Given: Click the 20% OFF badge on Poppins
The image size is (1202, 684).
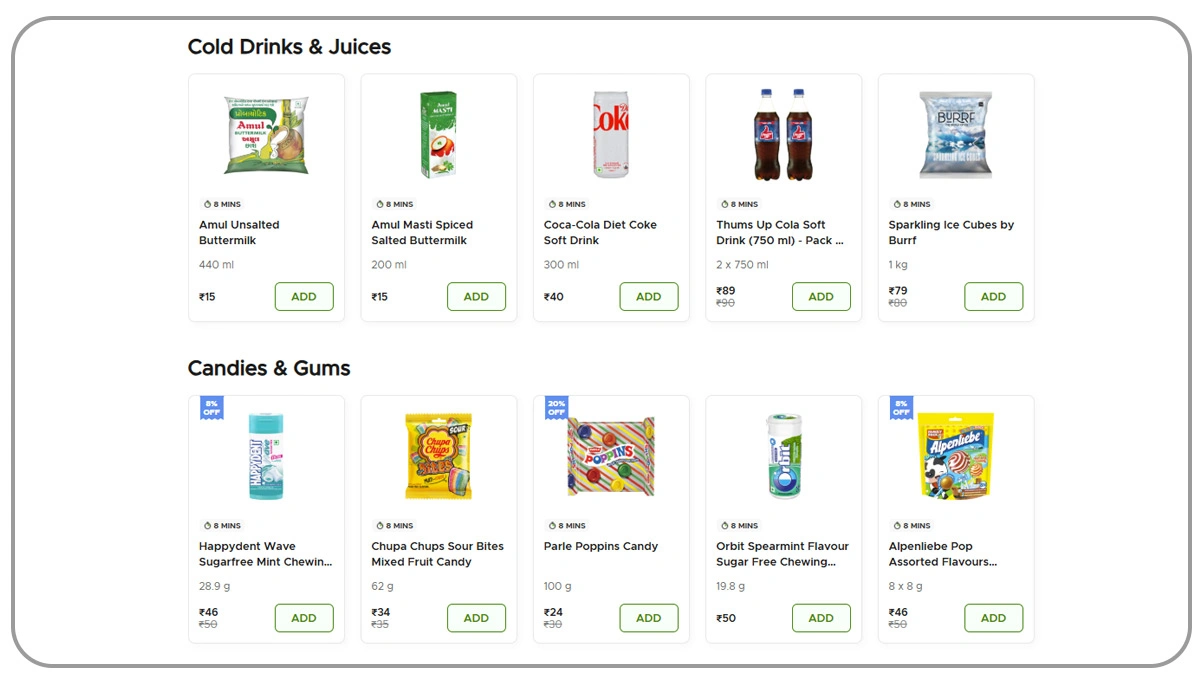Looking at the screenshot, I should pyautogui.click(x=556, y=408).
